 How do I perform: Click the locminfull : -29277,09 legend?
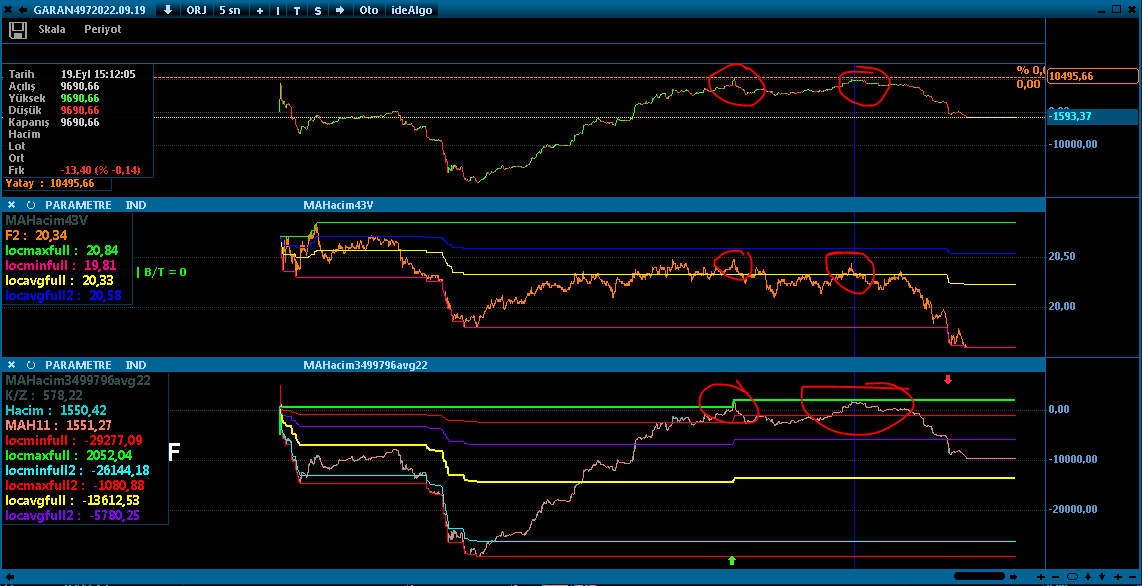click(74, 440)
